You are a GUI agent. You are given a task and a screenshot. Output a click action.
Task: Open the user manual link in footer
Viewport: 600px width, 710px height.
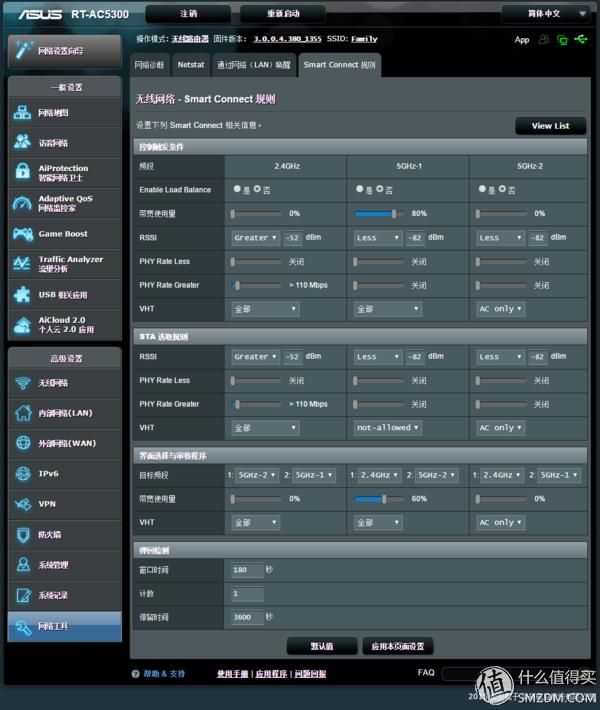coord(232,674)
